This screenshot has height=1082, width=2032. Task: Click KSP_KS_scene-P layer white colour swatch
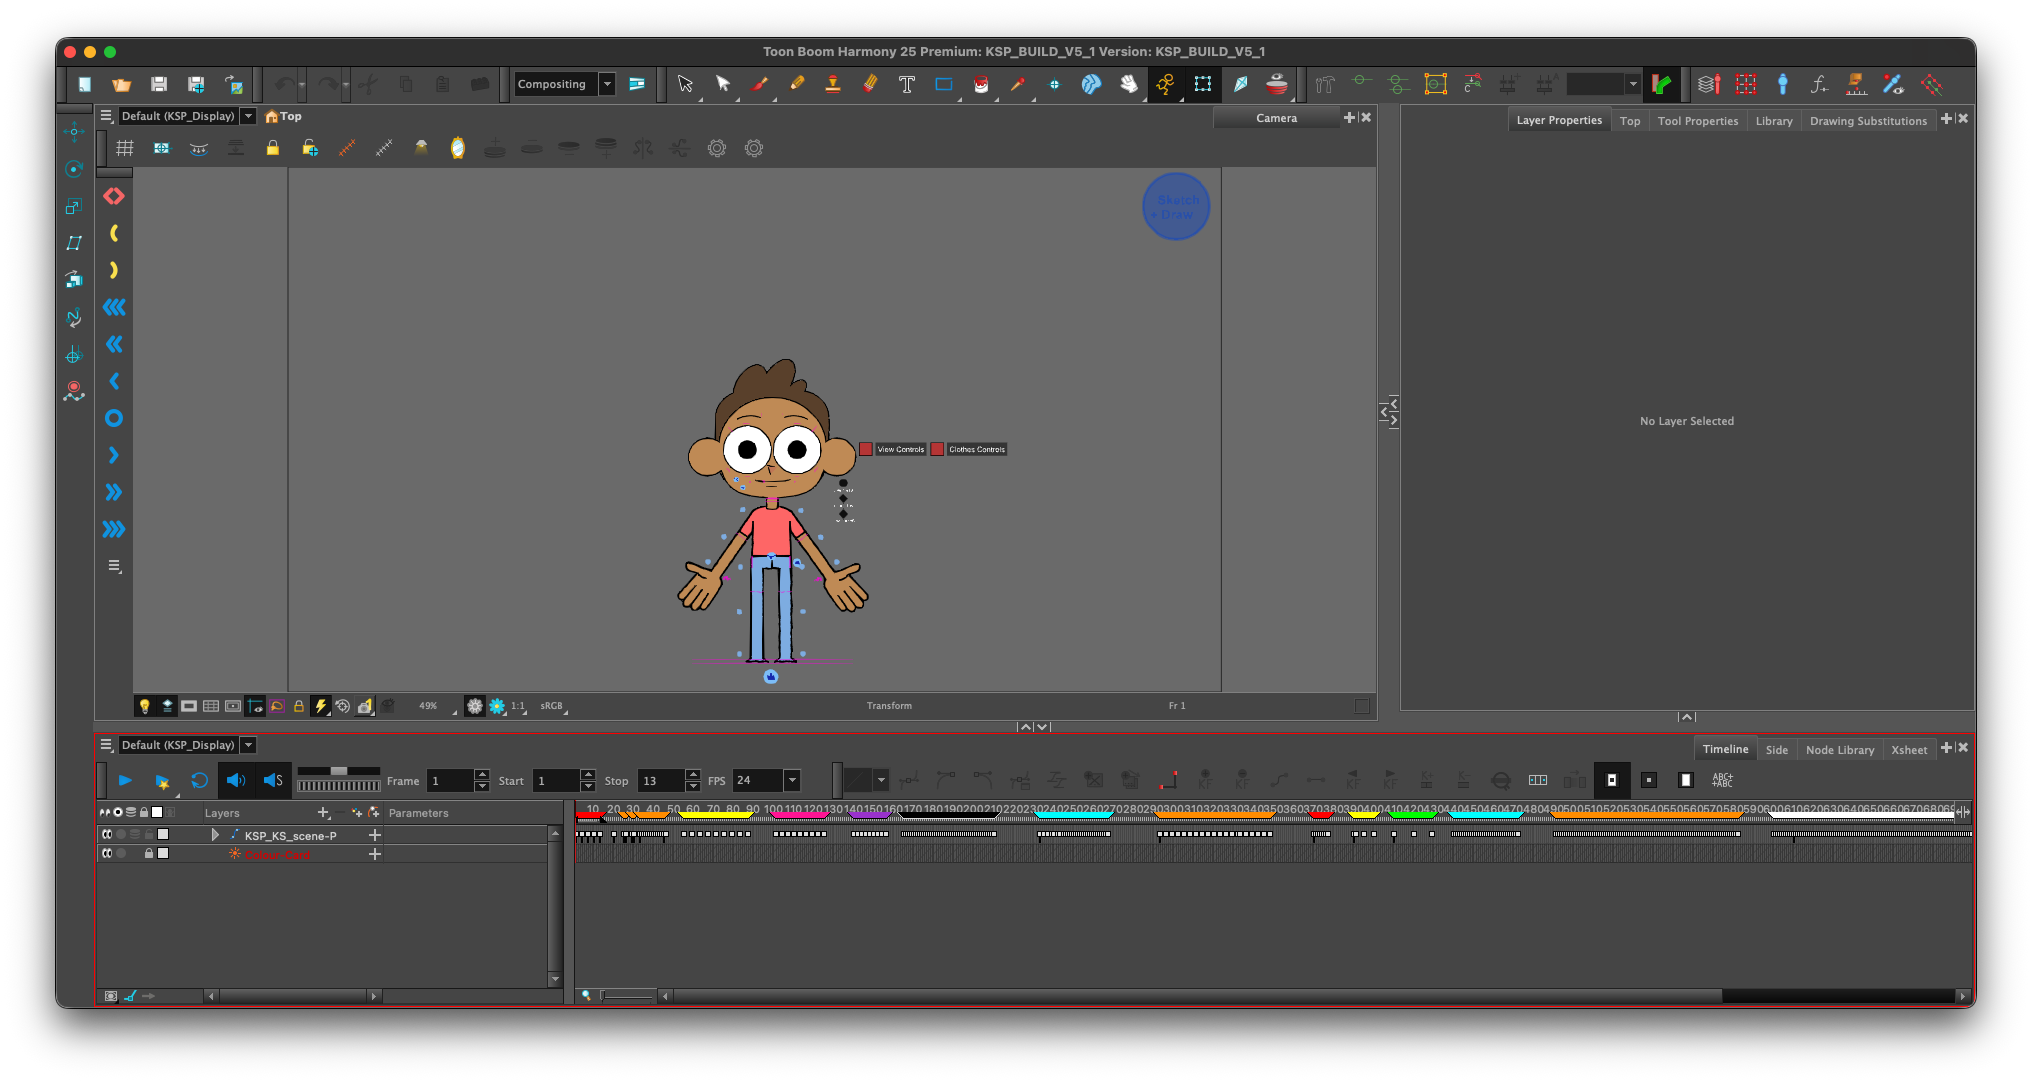163,834
